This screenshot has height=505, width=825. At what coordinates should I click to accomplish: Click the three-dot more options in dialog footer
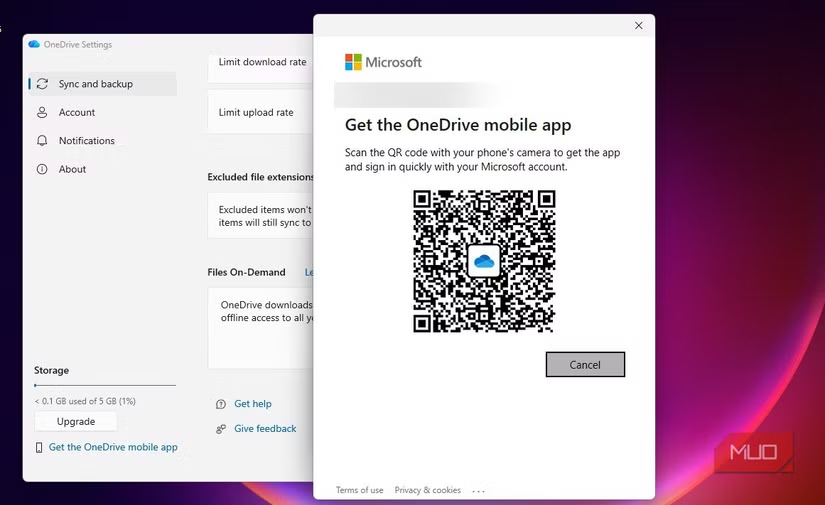tap(478, 491)
